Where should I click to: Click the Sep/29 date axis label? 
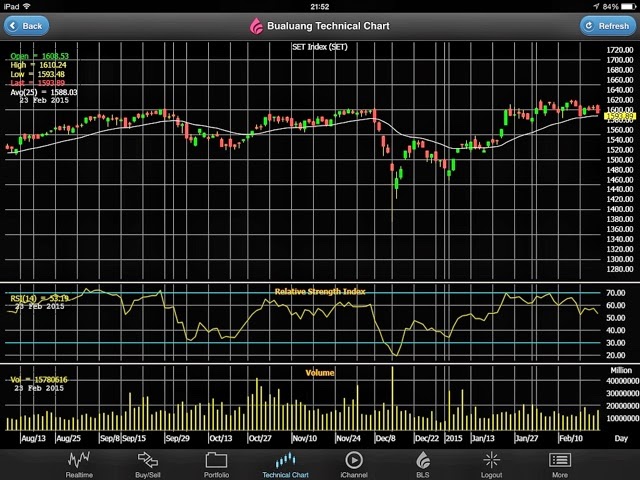click(178, 438)
